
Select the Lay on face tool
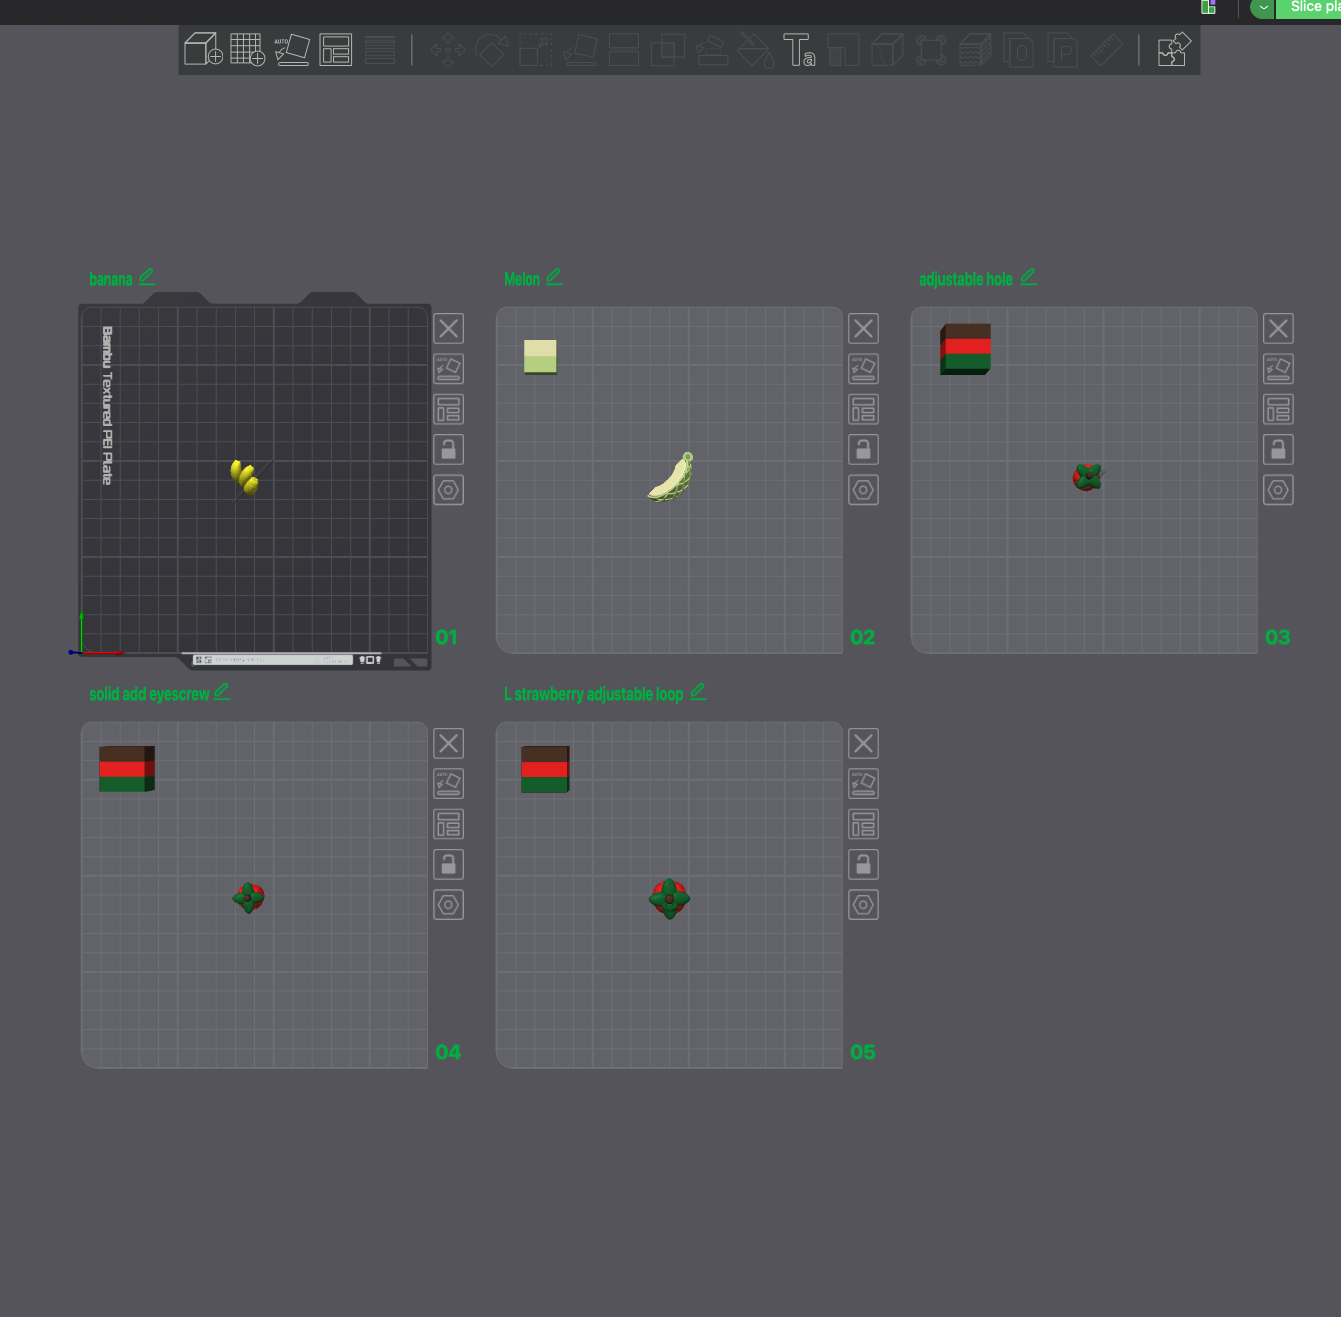580,49
